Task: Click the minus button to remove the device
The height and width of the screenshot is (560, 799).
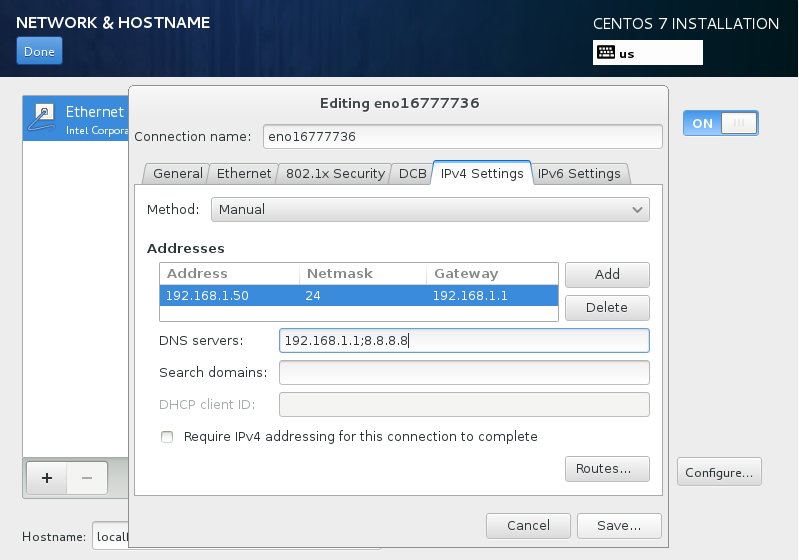Action: (x=87, y=478)
